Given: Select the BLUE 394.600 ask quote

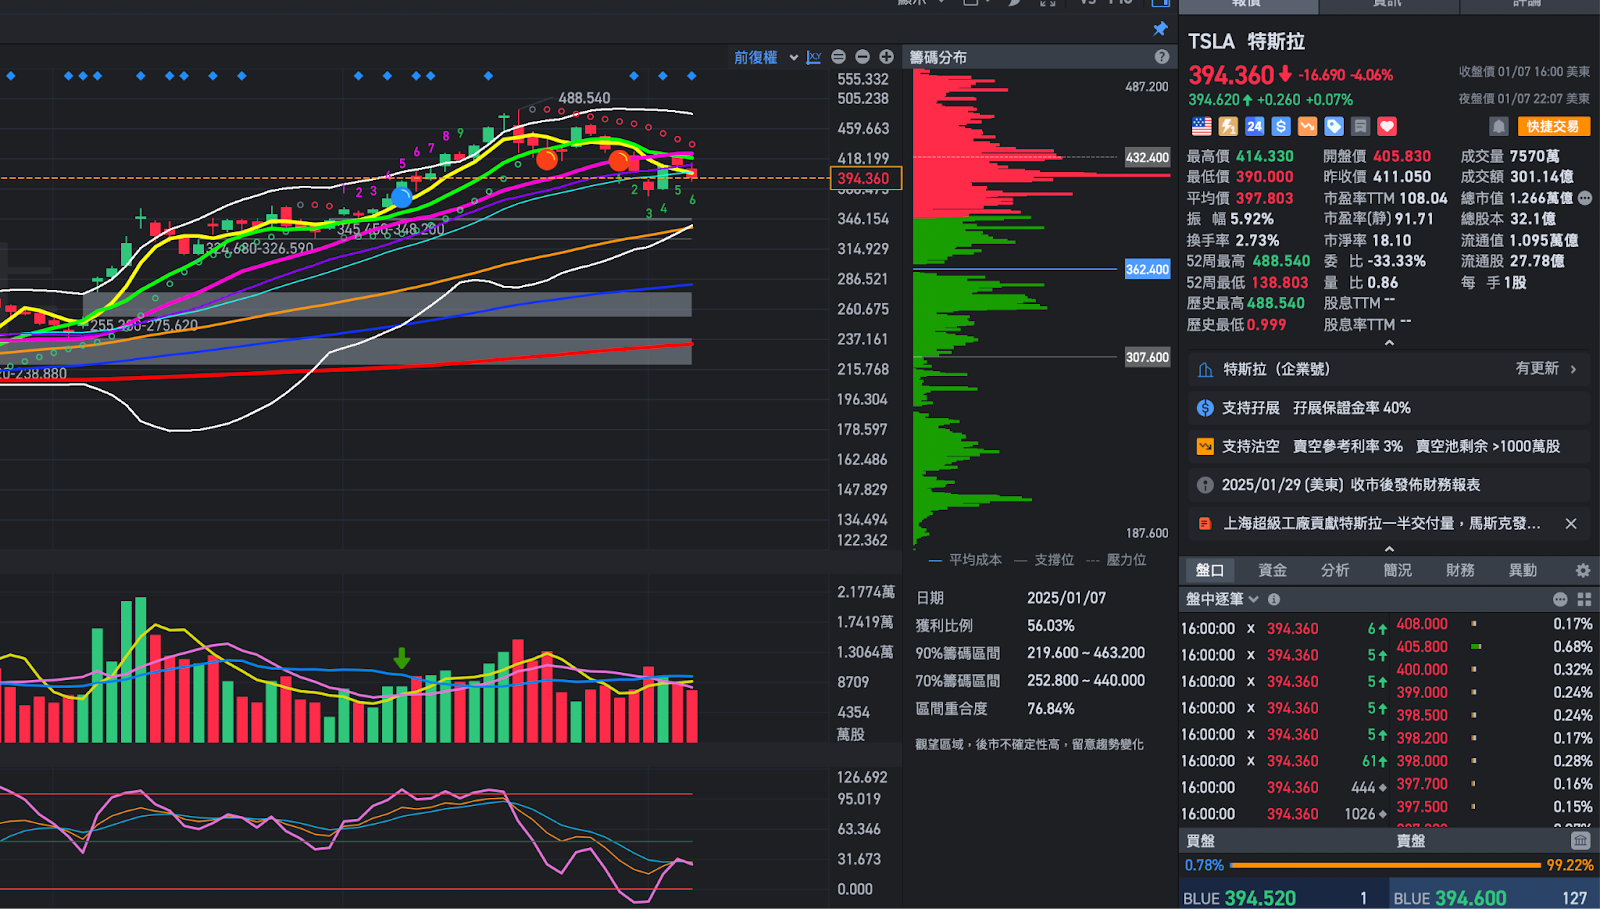Looking at the screenshot, I should 1494,897.
